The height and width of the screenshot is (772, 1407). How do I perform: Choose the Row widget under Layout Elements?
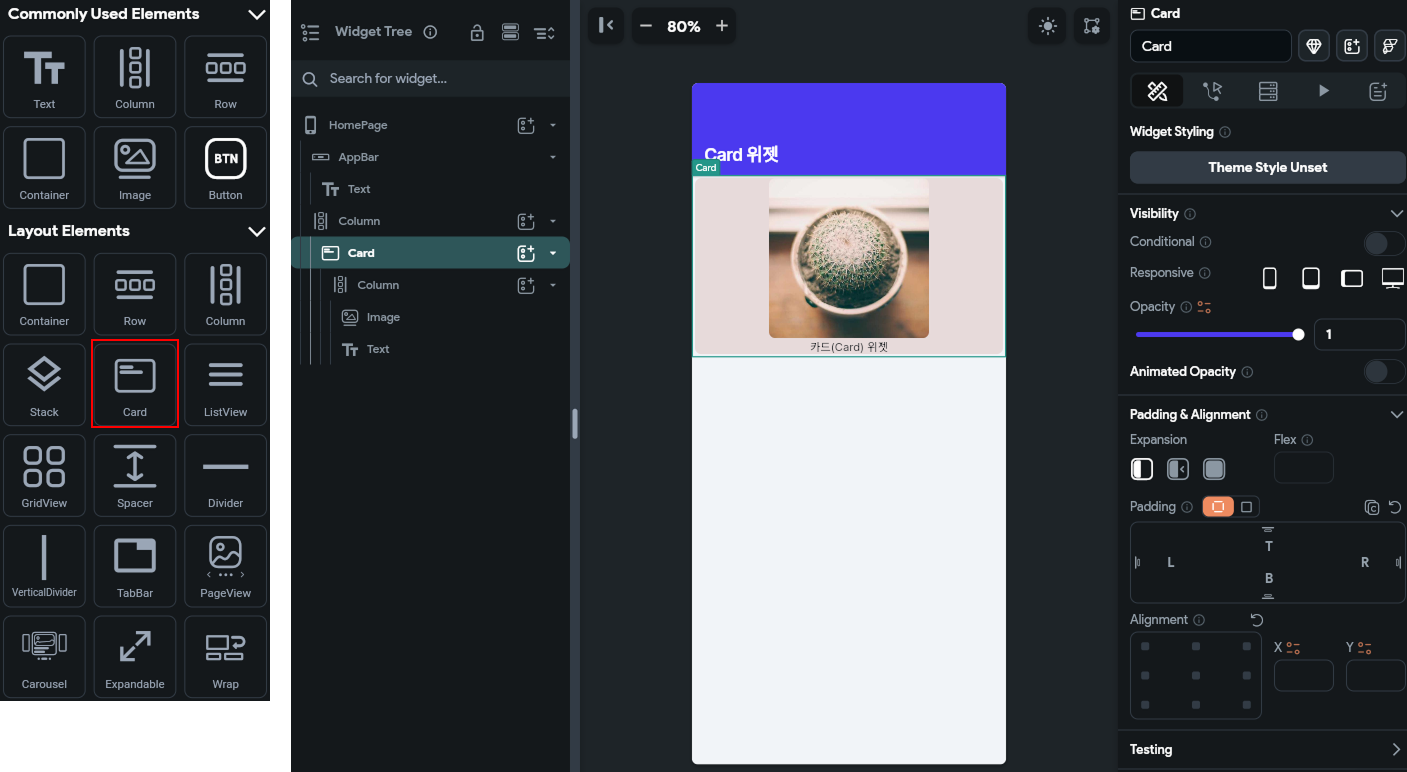135,294
